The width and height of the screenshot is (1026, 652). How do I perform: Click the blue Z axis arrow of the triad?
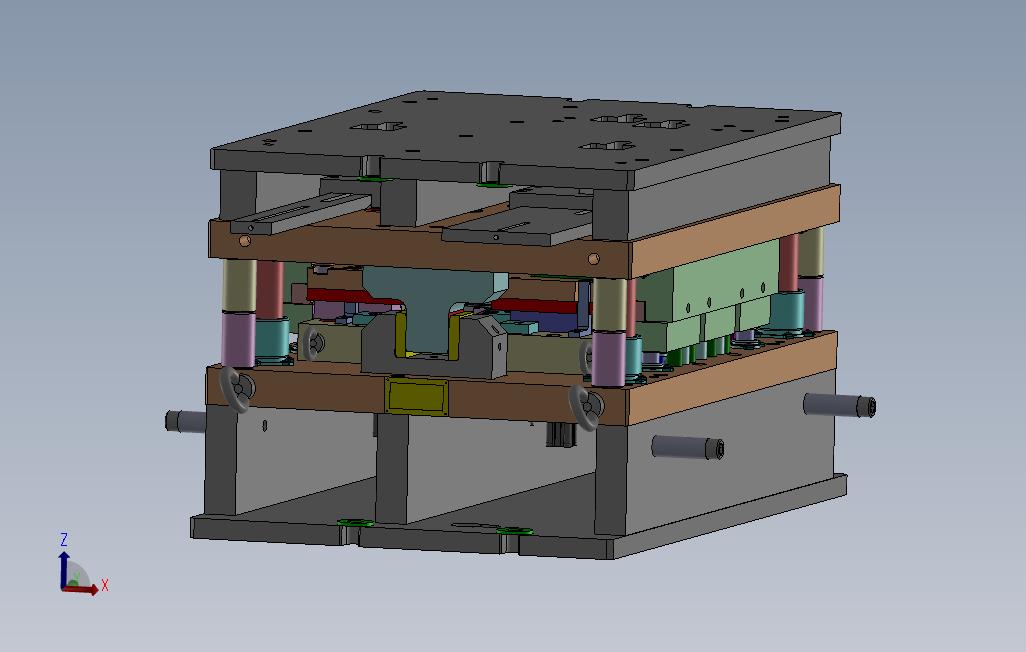coord(63,569)
